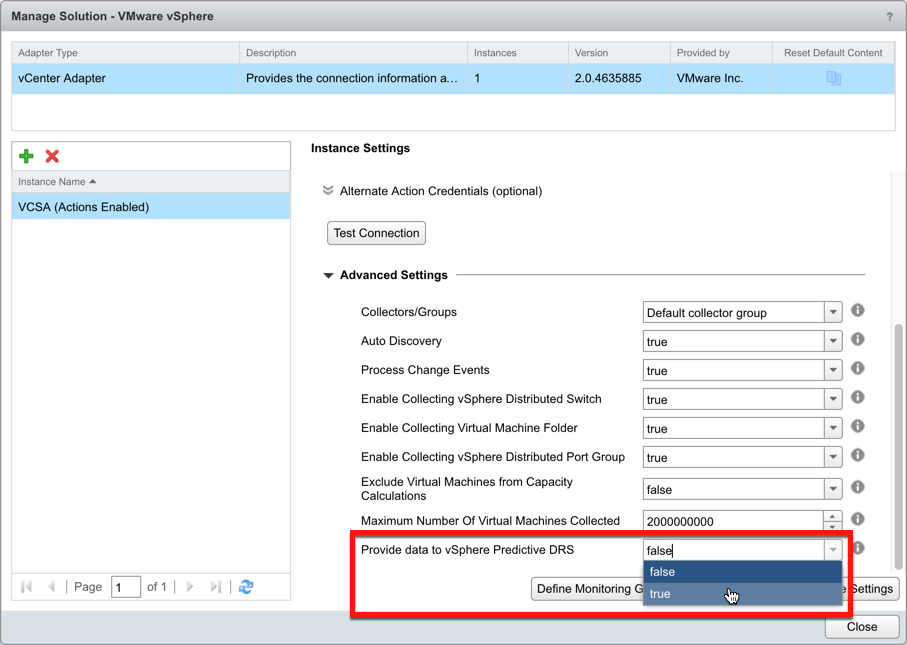Open help via the question mark icon

point(889,16)
